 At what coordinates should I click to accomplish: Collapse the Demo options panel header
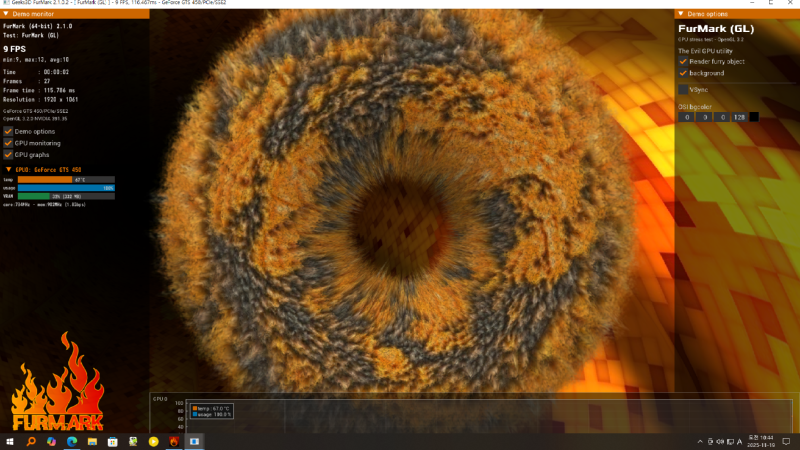(x=682, y=14)
